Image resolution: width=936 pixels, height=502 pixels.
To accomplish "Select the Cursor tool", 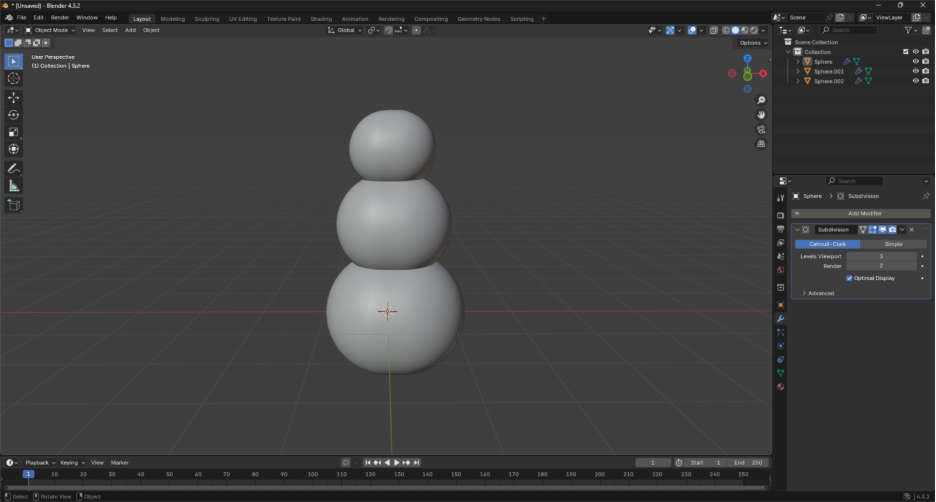I will [13, 78].
